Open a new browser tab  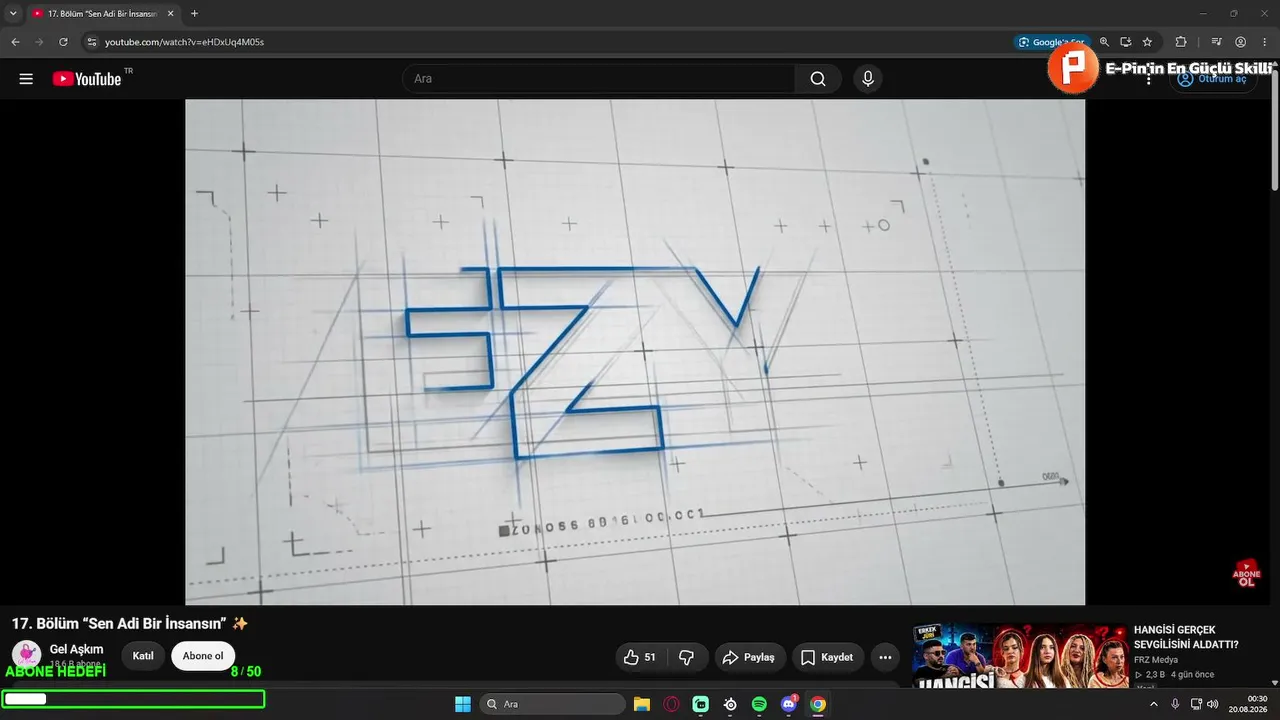point(194,14)
